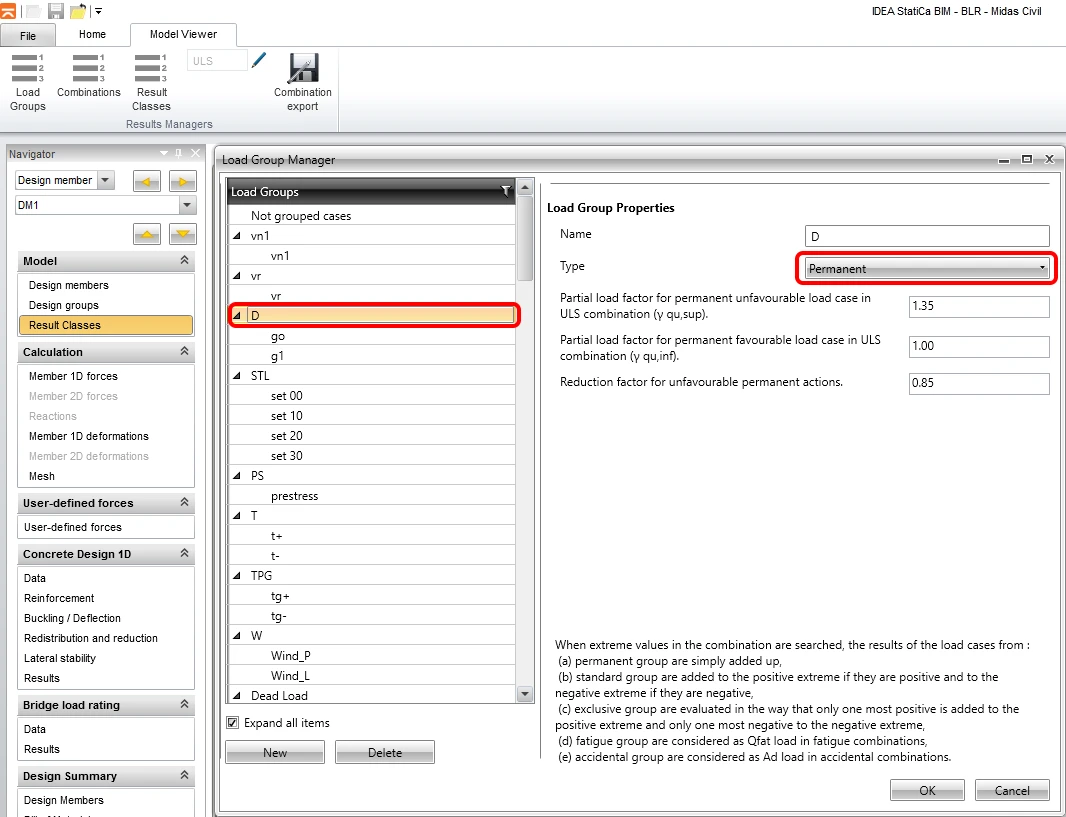Click the pencil edit icon beside ULS
Screen dimensions: 1066x817
(258, 60)
